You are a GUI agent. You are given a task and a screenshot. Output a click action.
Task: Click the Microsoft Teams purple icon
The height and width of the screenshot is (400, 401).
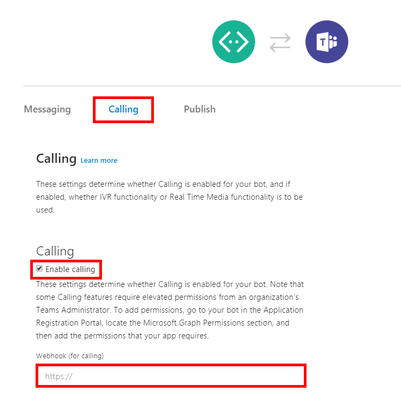click(327, 42)
